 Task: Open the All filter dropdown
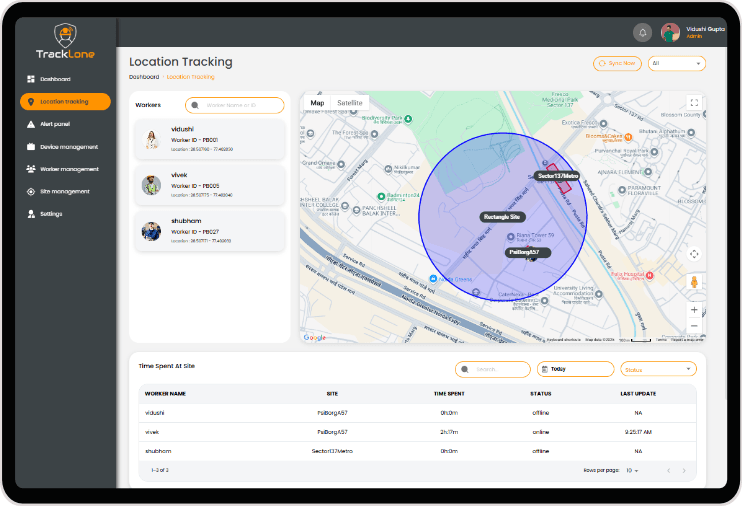pyautogui.click(x=676, y=63)
